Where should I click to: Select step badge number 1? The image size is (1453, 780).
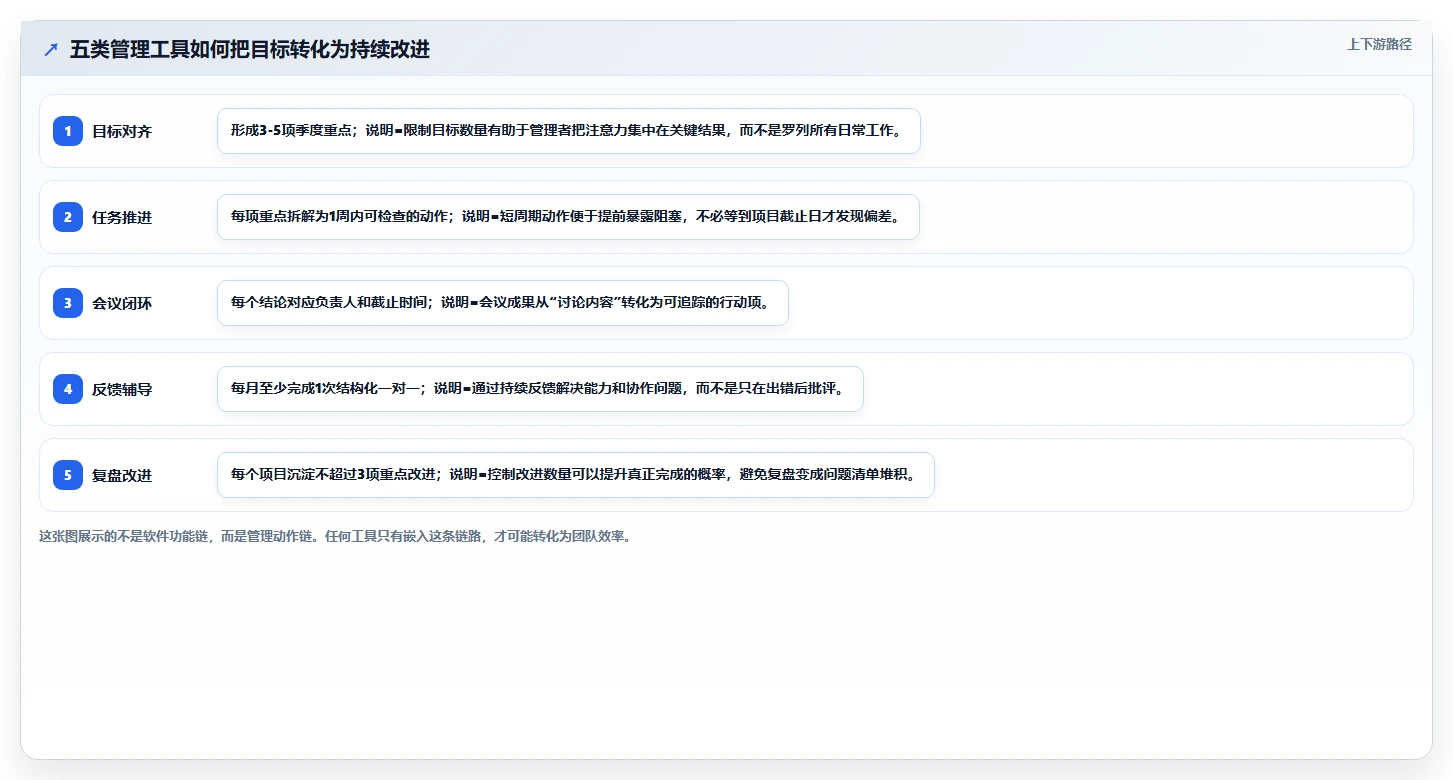point(68,131)
